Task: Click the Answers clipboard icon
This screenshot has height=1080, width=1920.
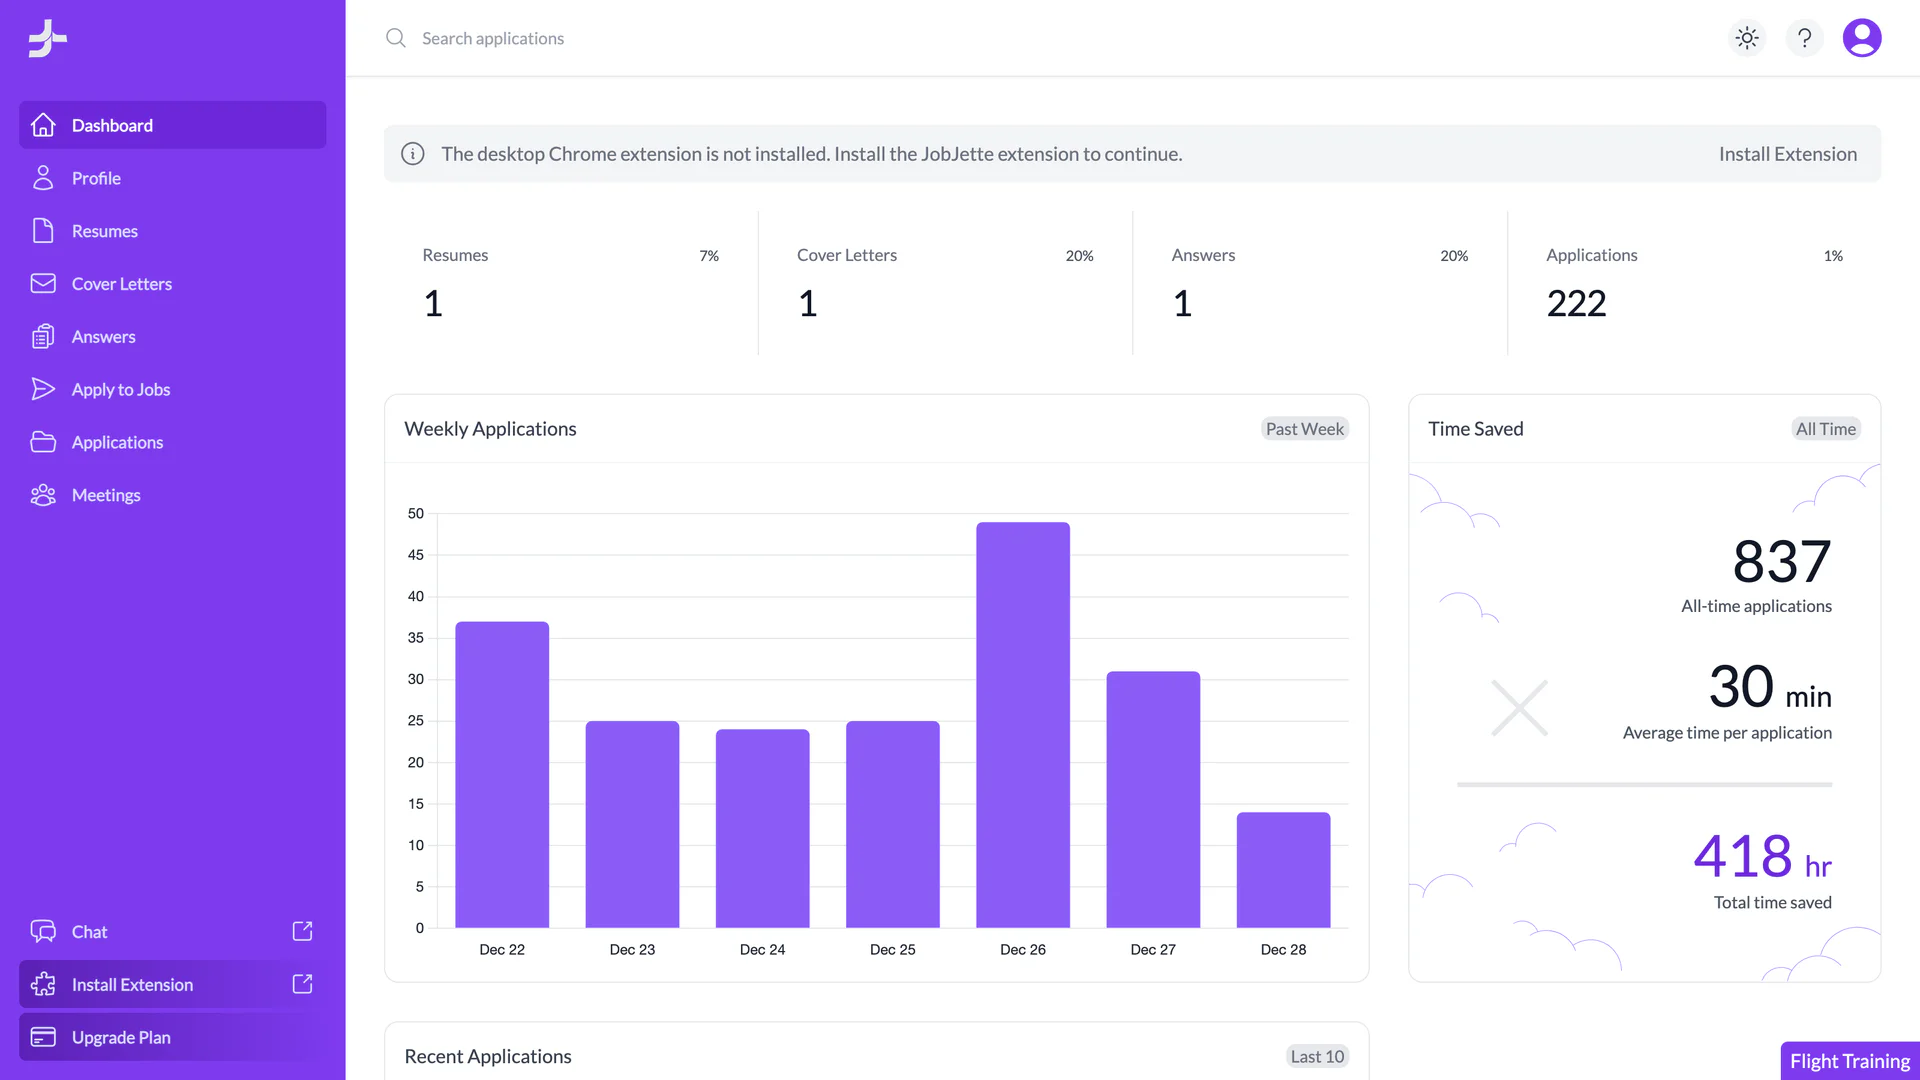Action: click(x=43, y=336)
